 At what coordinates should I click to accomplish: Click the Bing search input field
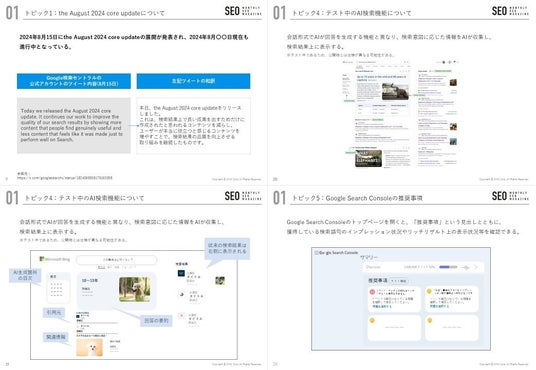(x=117, y=260)
